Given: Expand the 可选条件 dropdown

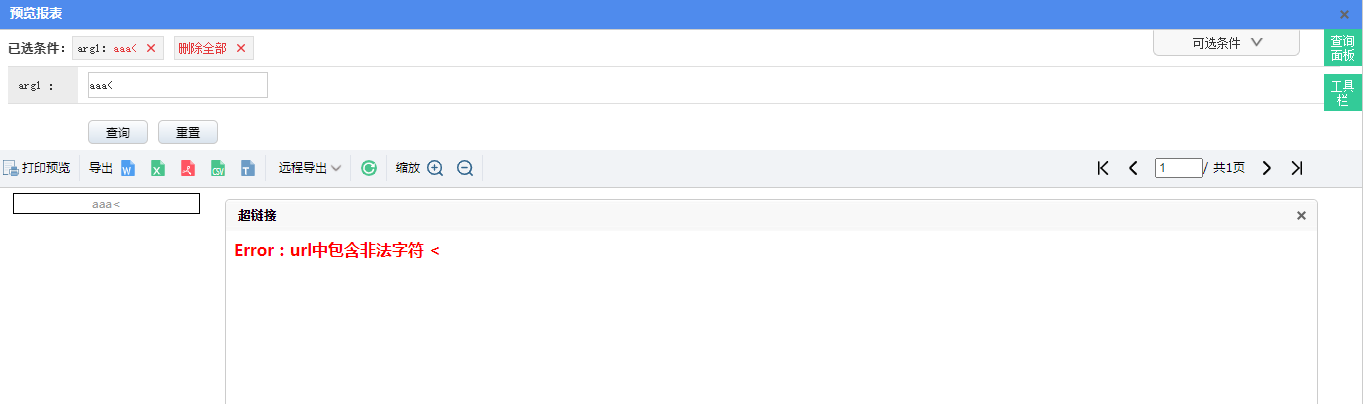Looking at the screenshot, I should (x=1227, y=43).
